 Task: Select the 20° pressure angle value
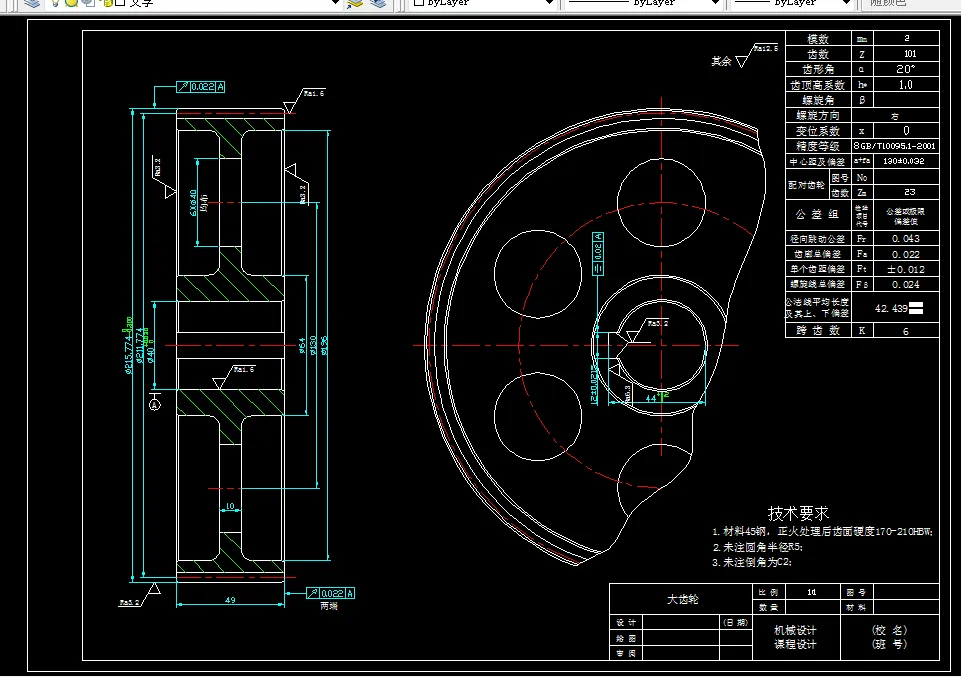point(905,69)
